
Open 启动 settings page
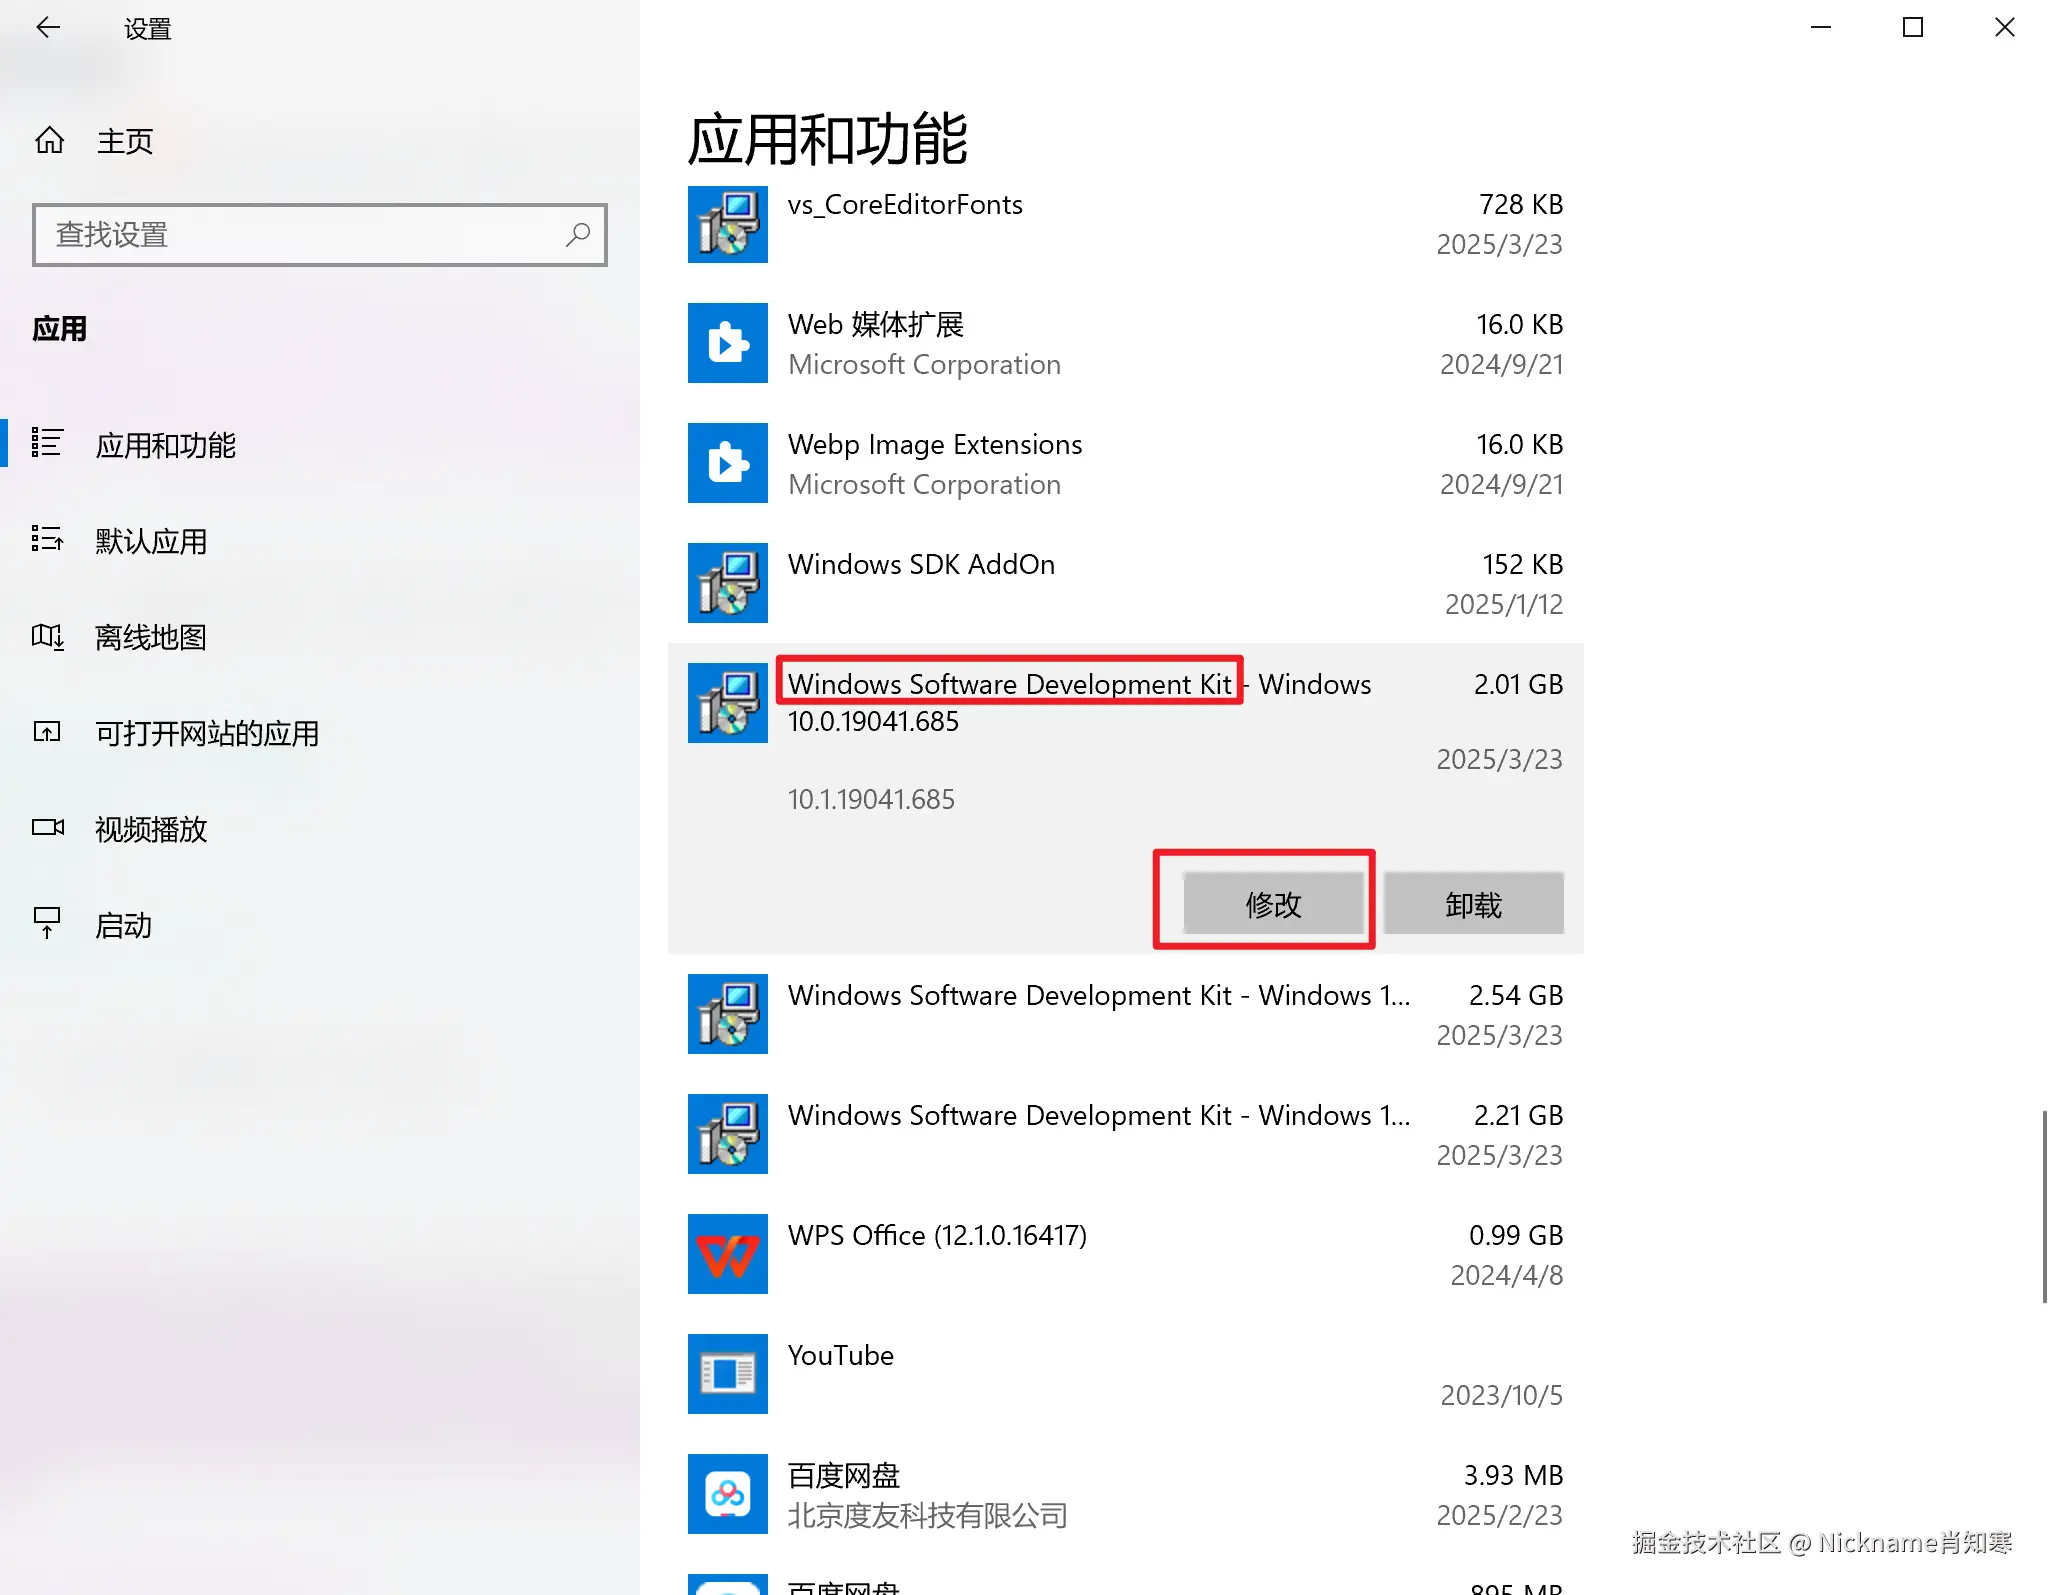coord(123,925)
